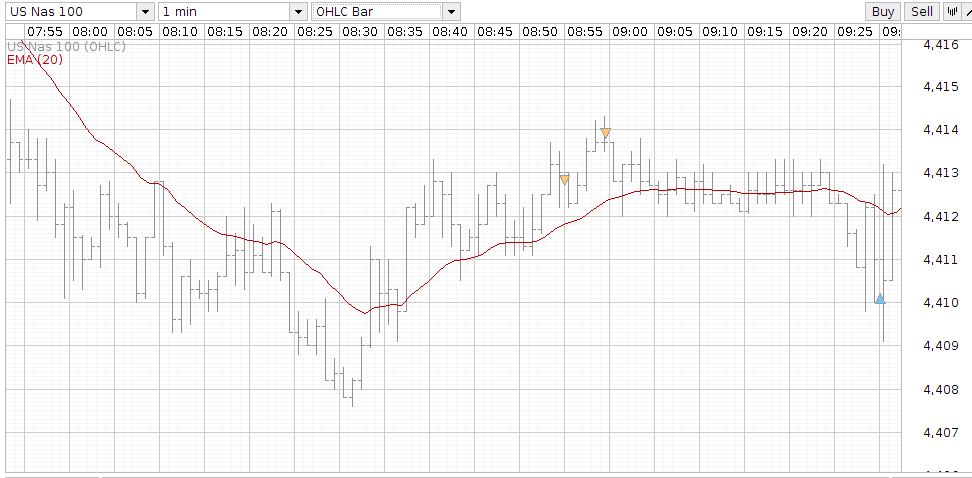Click the 08:30 time axis label
The image size is (972, 478).
pyautogui.click(x=360, y=32)
